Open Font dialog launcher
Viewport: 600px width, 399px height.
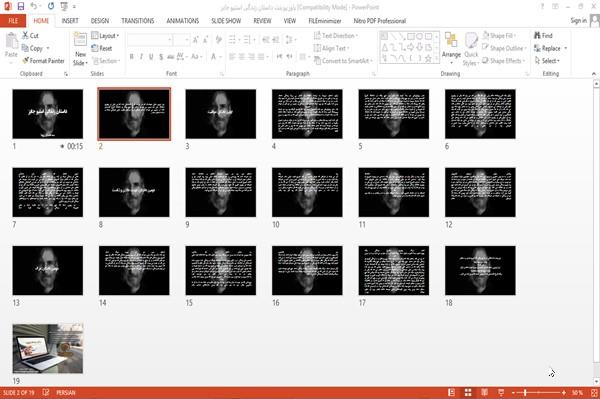(x=221, y=74)
